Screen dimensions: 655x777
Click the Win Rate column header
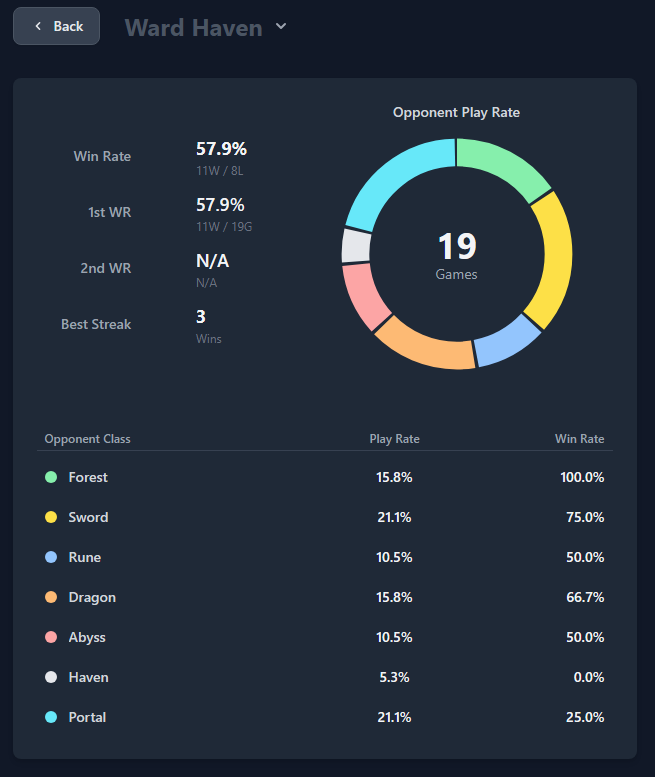tap(579, 439)
